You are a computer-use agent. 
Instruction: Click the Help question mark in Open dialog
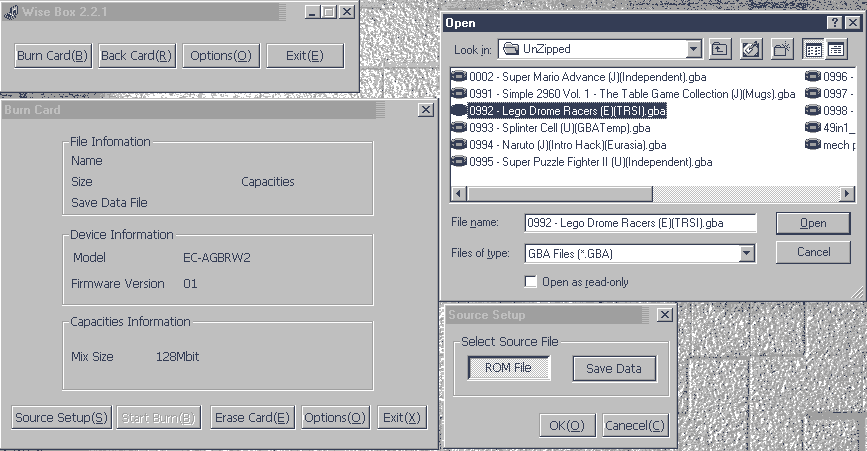[834, 23]
